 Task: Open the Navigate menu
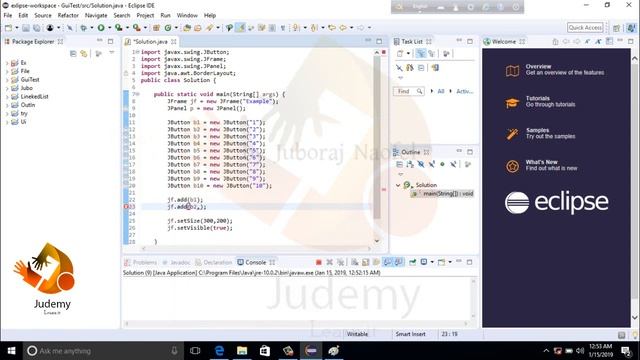96,16
